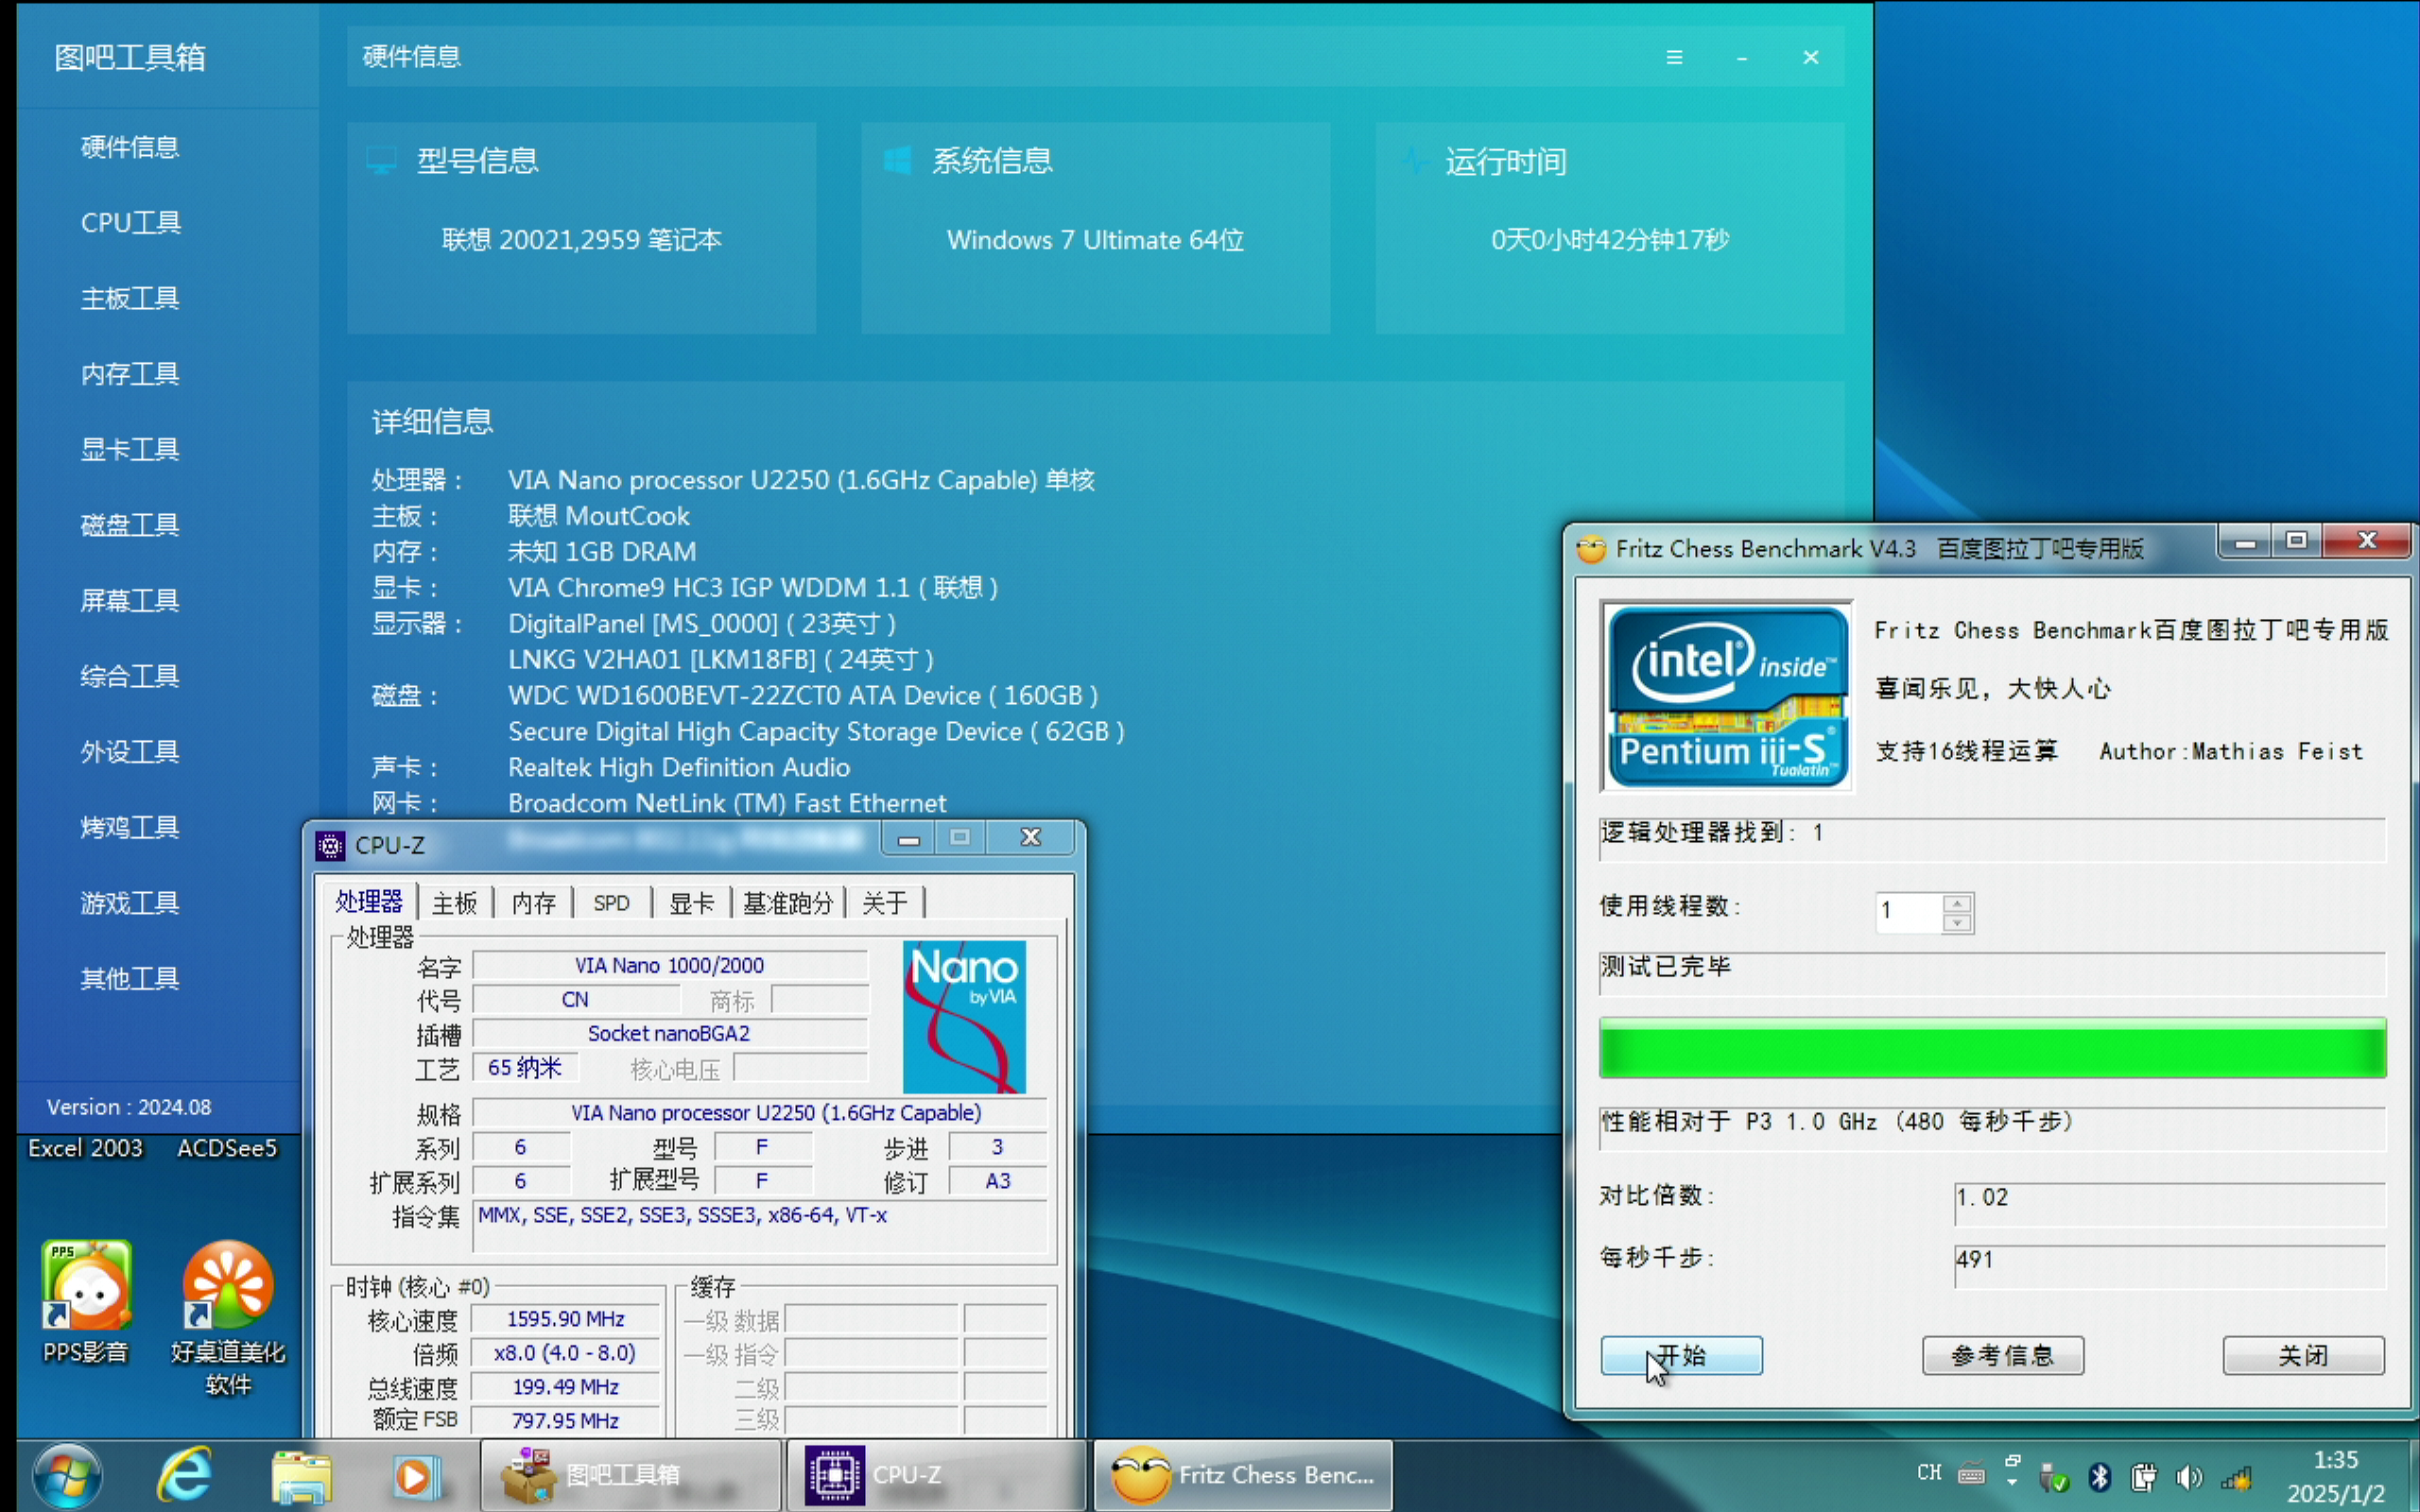Click the green benchmark progress bar
Screen dimensions: 2420x1512
tap(1992, 1048)
